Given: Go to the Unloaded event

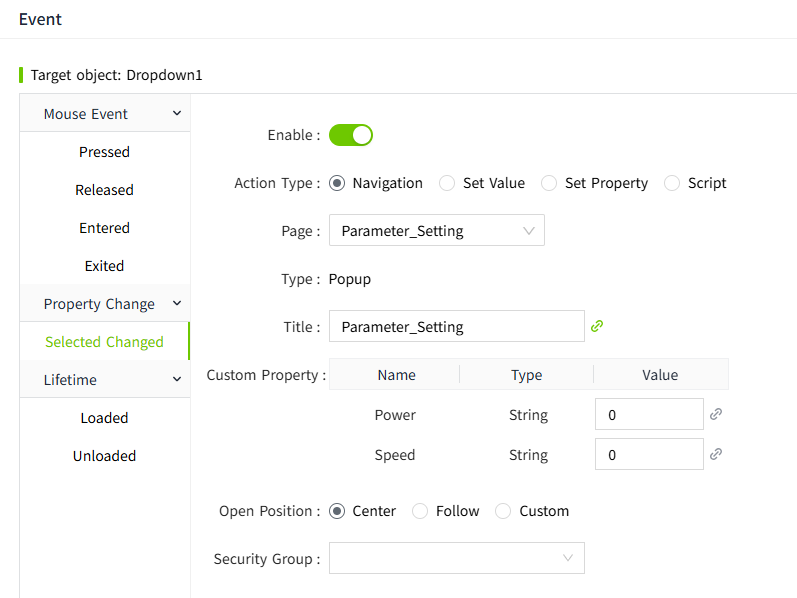Looking at the screenshot, I should (104, 456).
